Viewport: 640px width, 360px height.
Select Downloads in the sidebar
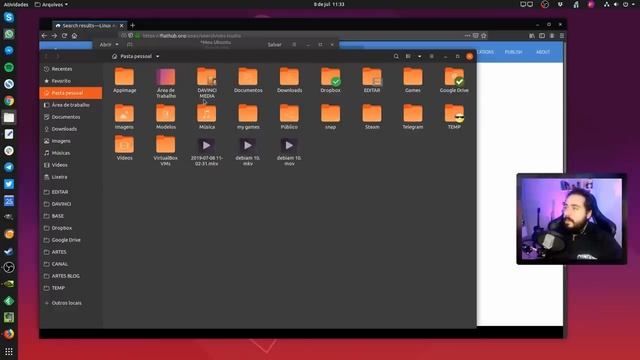[71, 129]
